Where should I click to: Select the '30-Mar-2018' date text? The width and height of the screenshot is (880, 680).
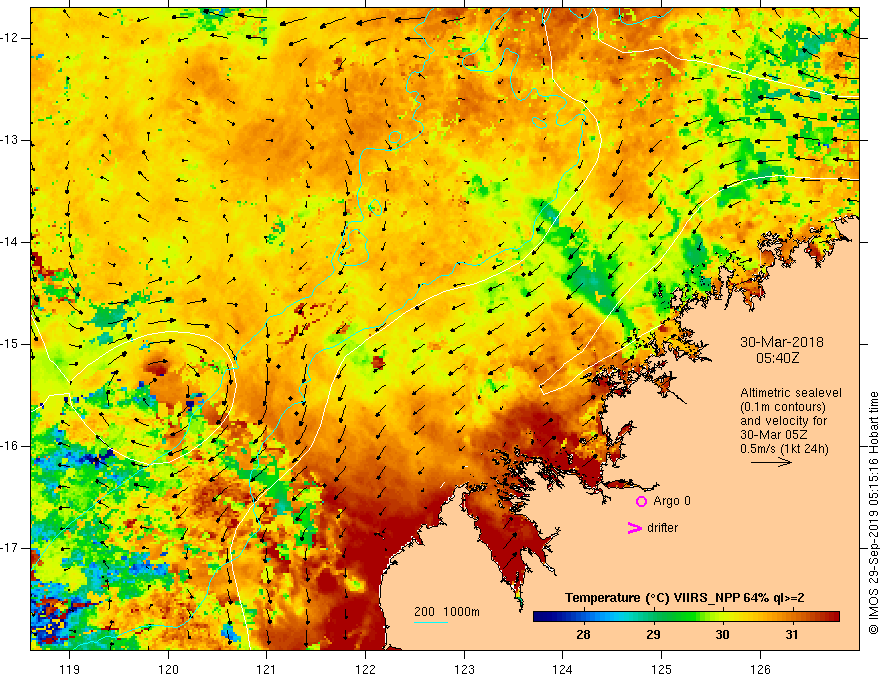(x=782, y=342)
